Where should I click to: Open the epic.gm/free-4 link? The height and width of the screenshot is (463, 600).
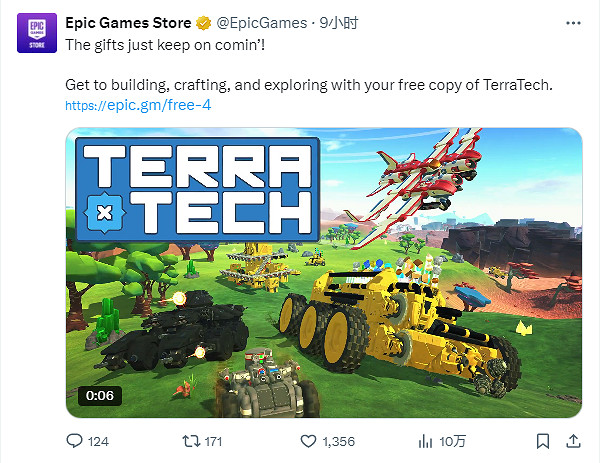click(138, 105)
